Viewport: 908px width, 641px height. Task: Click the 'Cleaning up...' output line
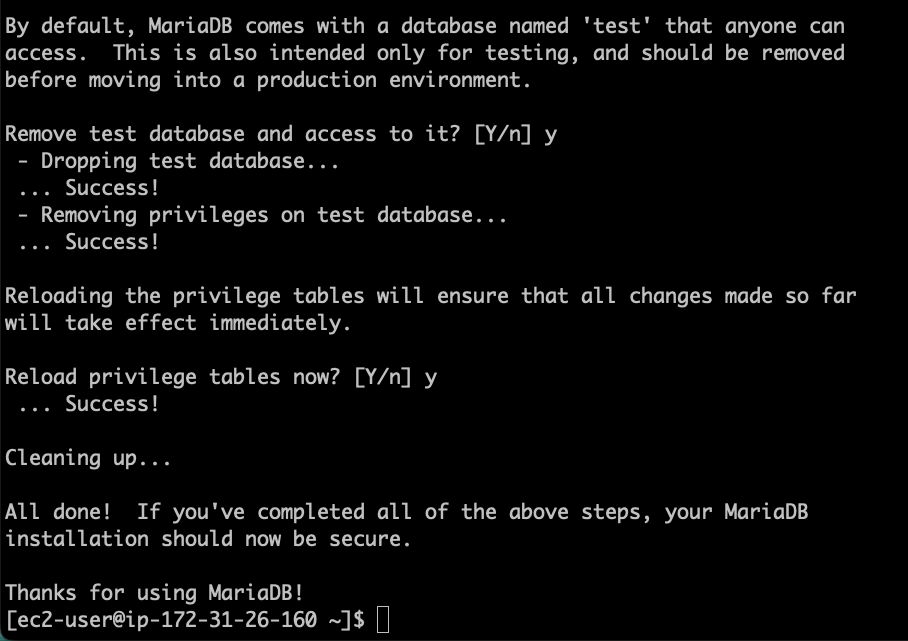point(88,458)
